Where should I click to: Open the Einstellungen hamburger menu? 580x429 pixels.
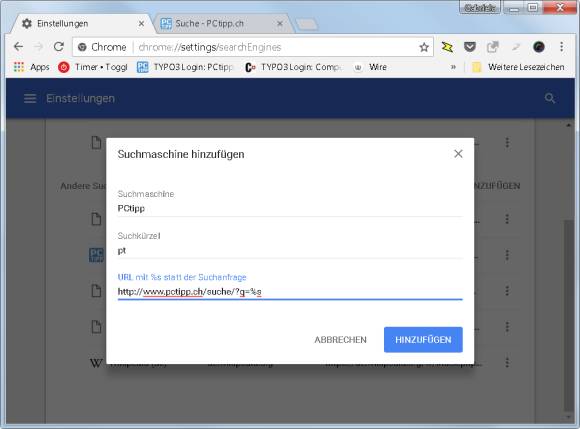(30, 98)
